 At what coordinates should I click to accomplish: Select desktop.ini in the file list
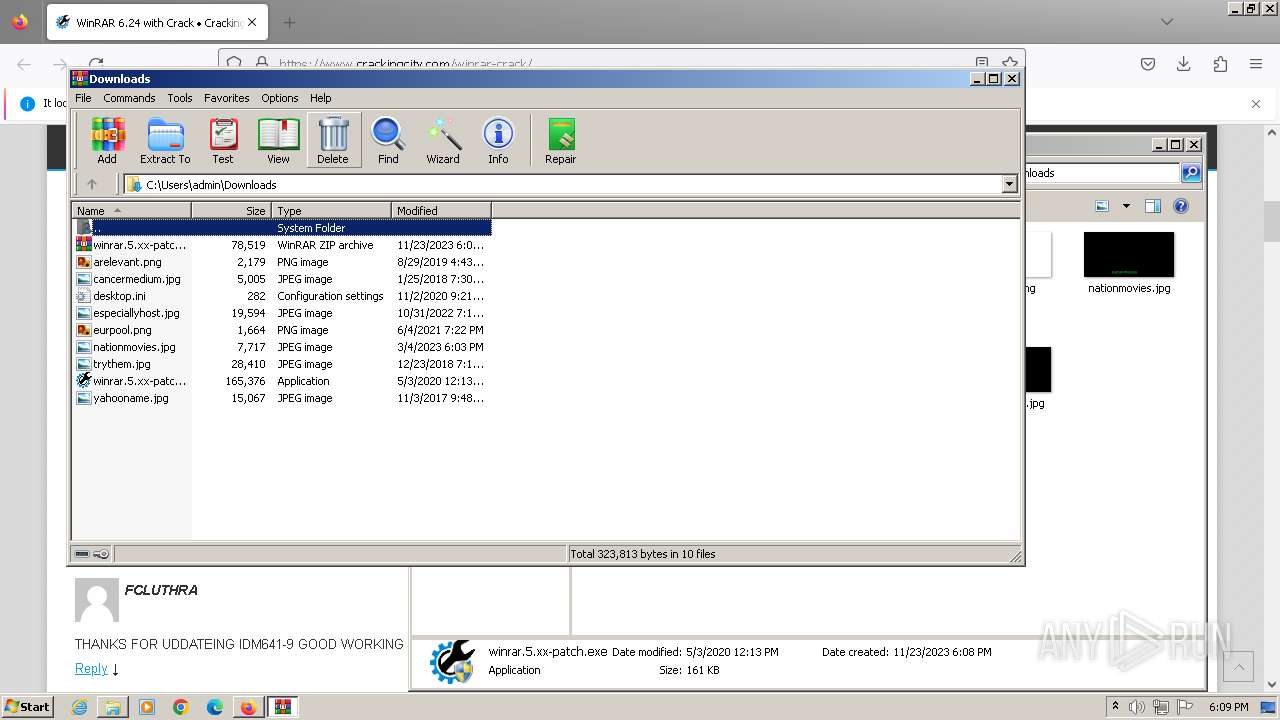pos(283,296)
